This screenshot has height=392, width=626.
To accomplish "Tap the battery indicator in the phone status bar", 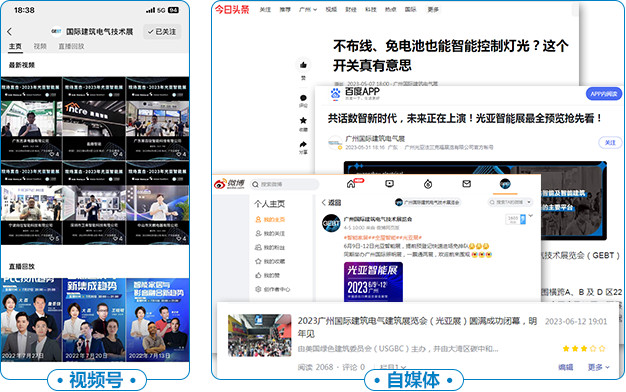I will (173, 10).
